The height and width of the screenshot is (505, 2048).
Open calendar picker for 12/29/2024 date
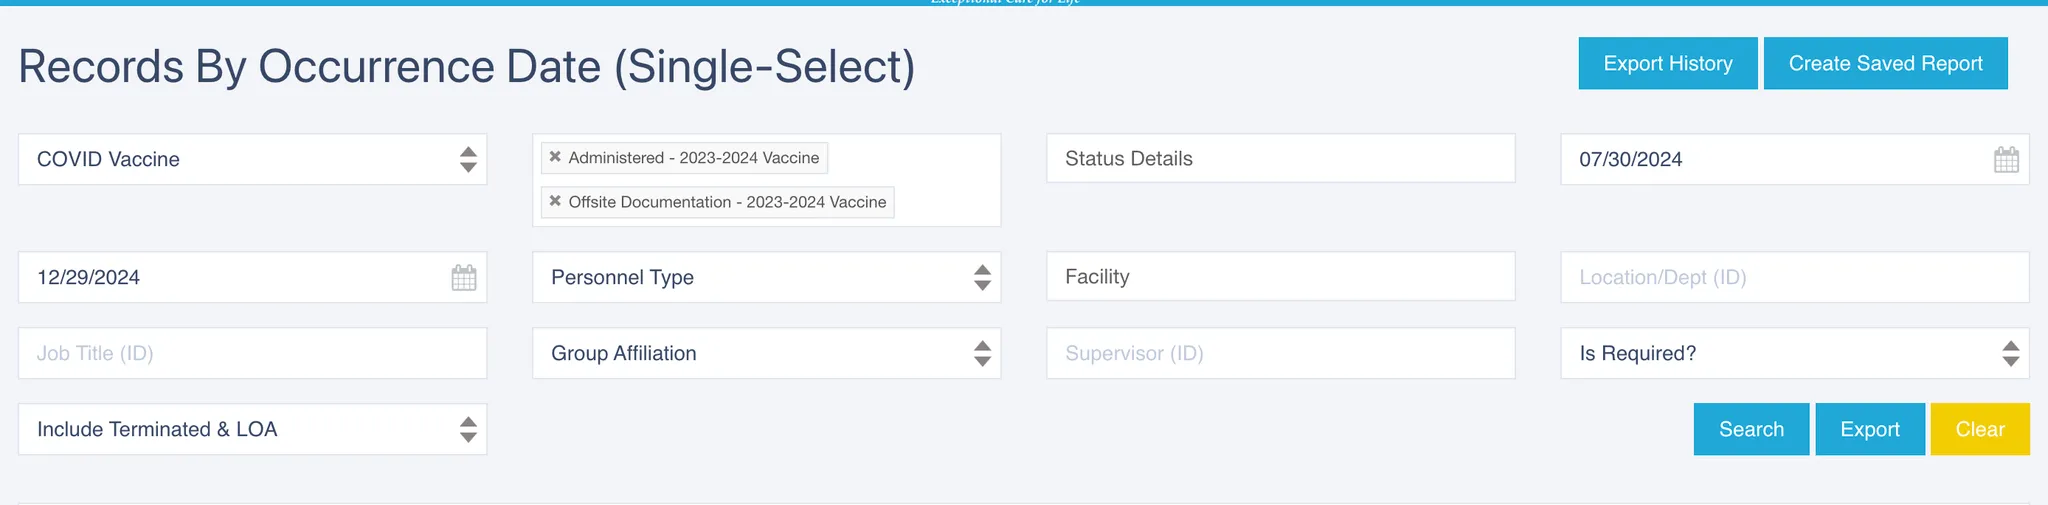coord(464,278)
